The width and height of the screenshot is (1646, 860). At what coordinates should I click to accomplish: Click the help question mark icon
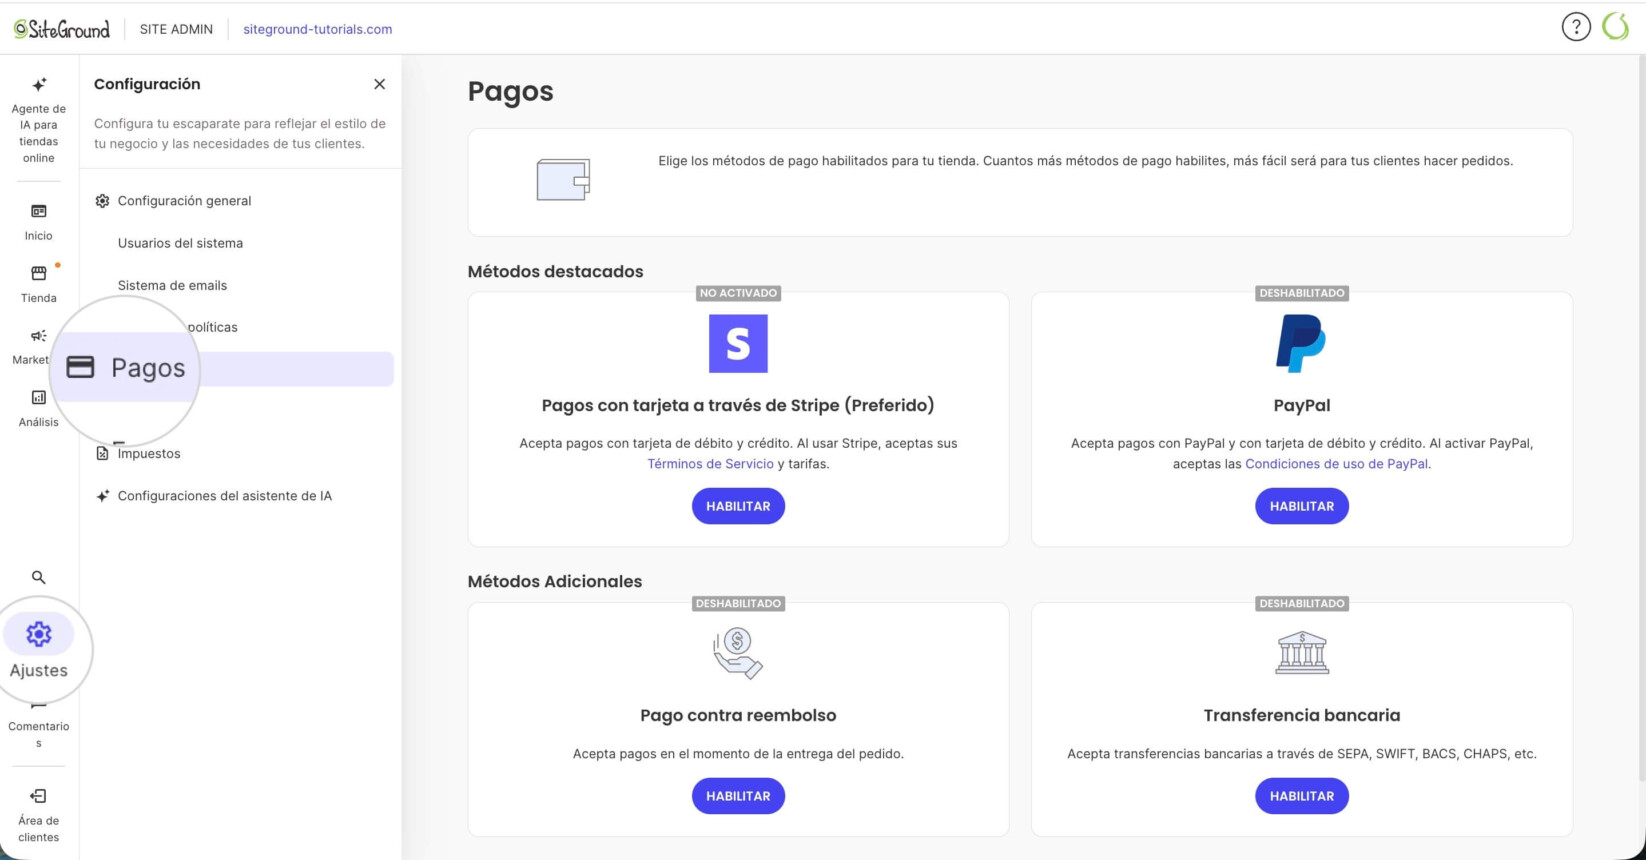(1576, 27)
